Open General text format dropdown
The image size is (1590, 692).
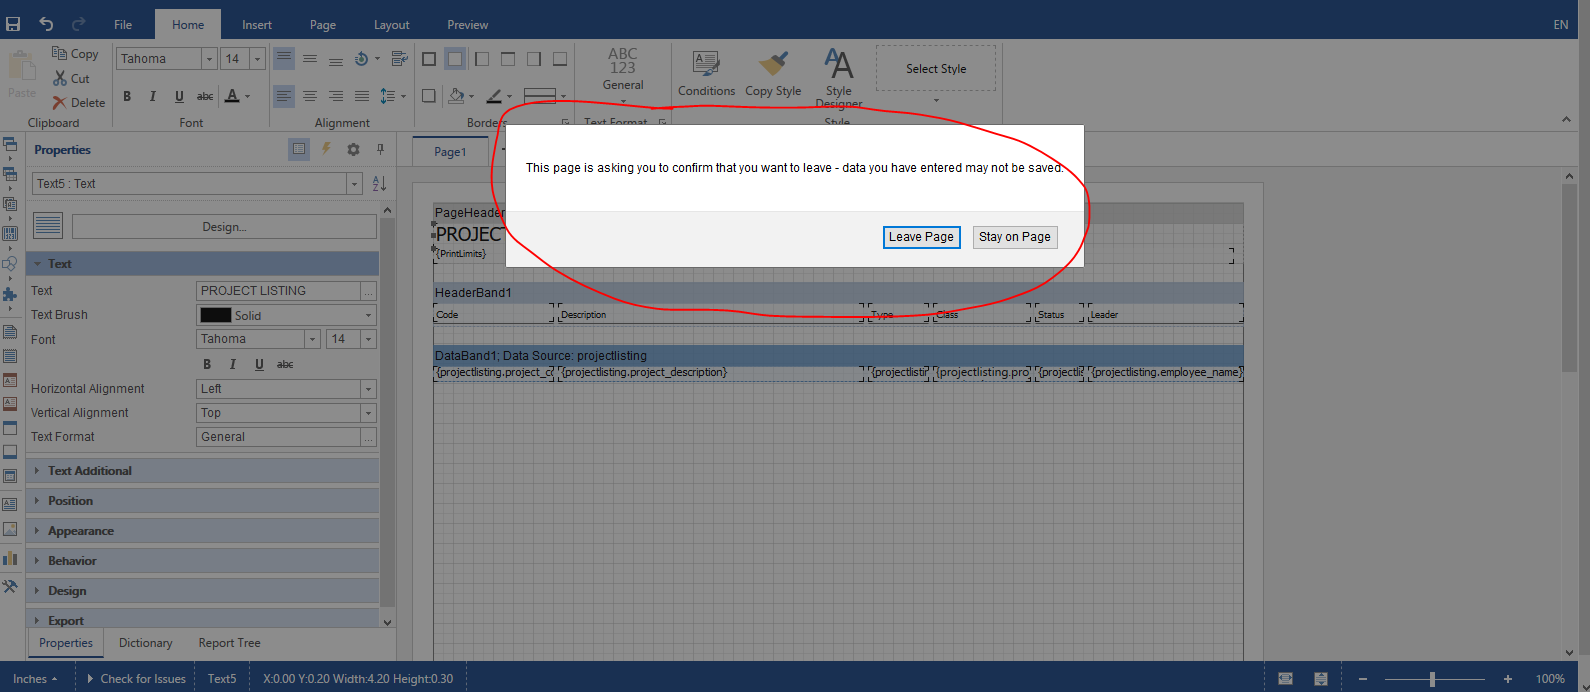623,75
